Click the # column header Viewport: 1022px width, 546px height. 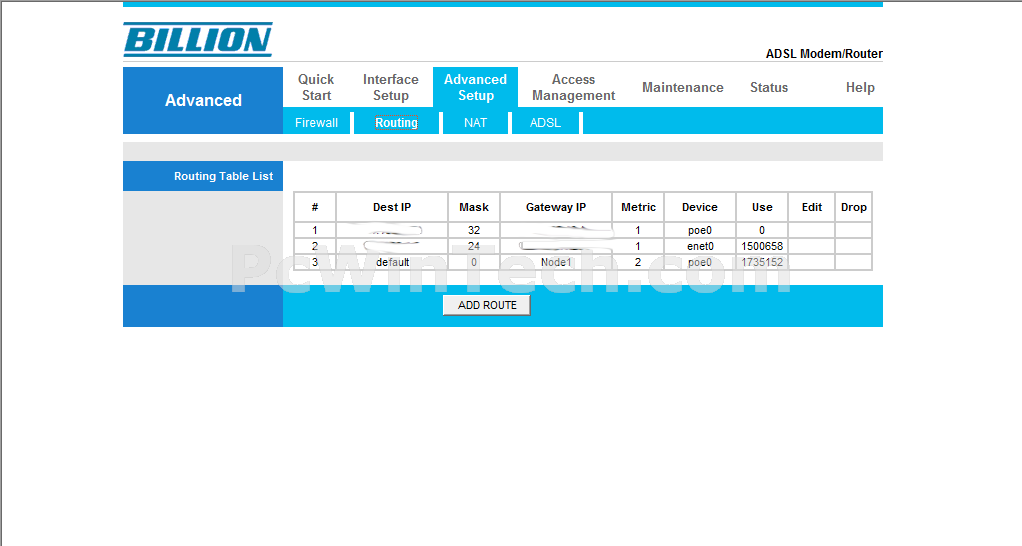pos(315,207)
